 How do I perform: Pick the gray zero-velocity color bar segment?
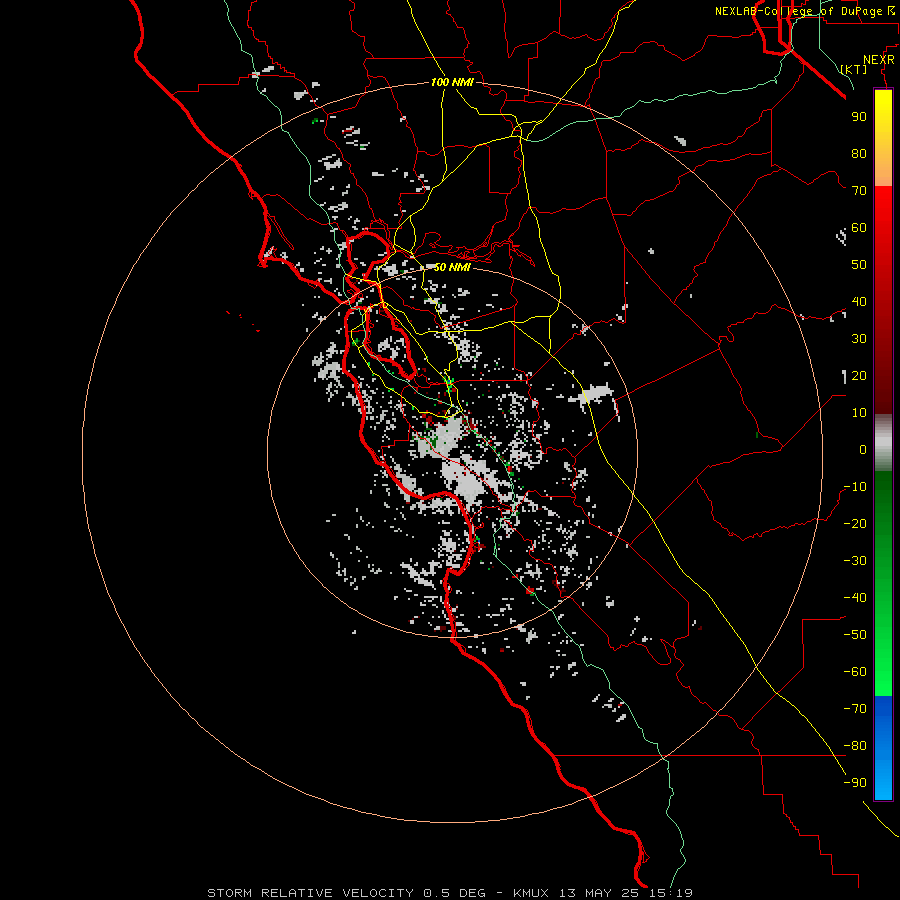coord(883,443)
